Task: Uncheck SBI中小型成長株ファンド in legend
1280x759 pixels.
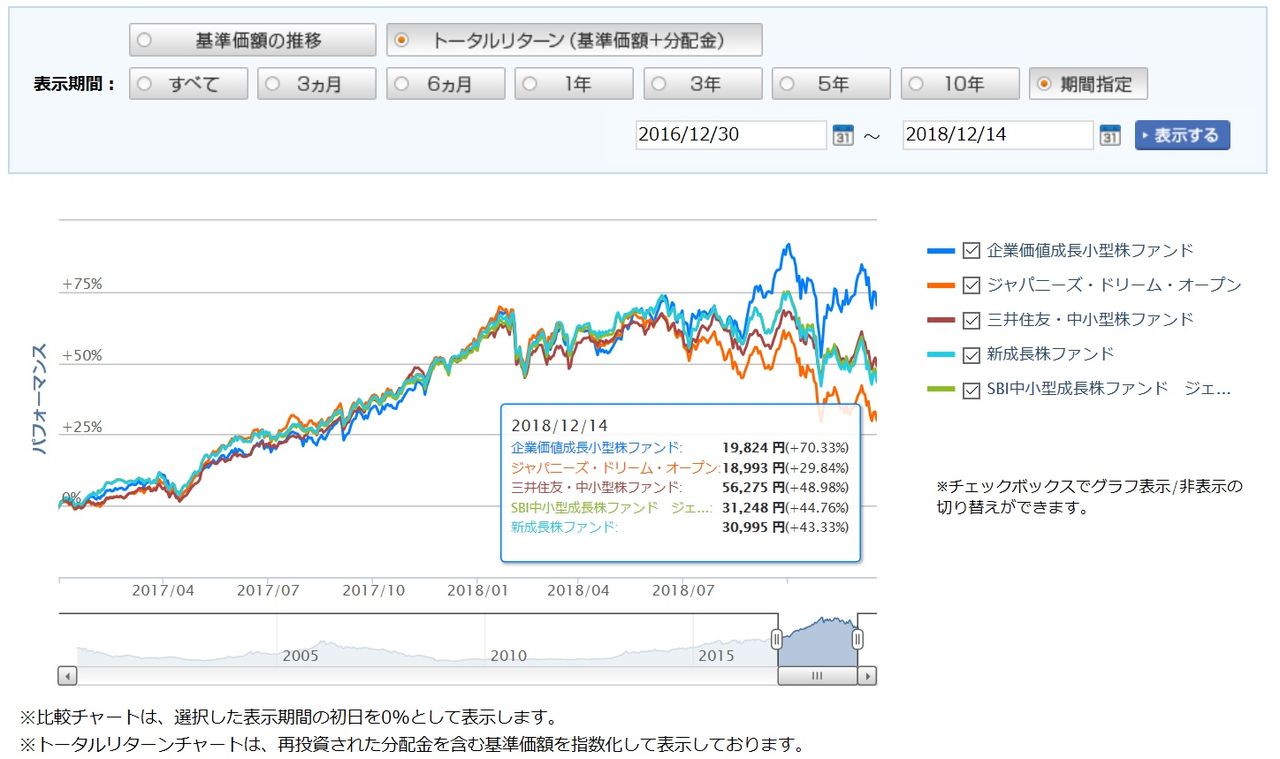Action: (x=971, y=390)
